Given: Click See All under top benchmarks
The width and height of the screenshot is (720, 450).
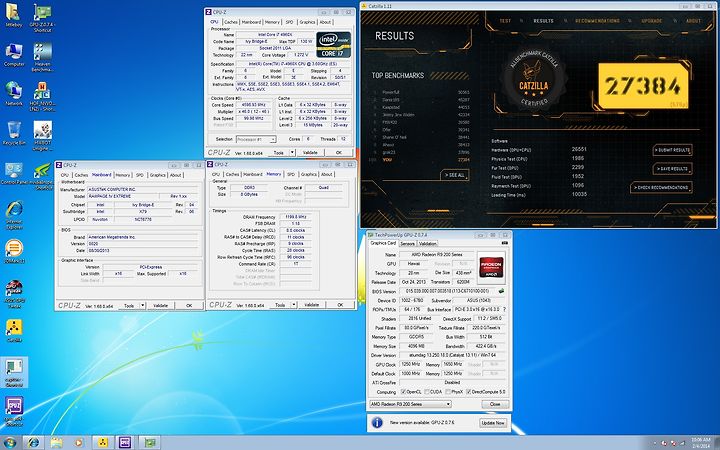Looking at the screenshot, I should pos(455,175).
